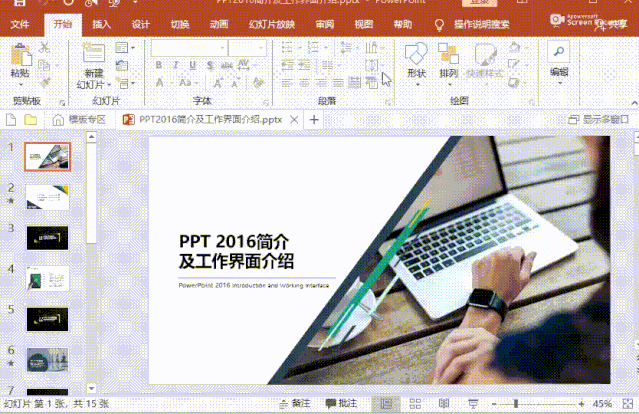Screen dimensions: 639x414
Task: Activate the Format Painter brush
Action: (x=44, y=82)
